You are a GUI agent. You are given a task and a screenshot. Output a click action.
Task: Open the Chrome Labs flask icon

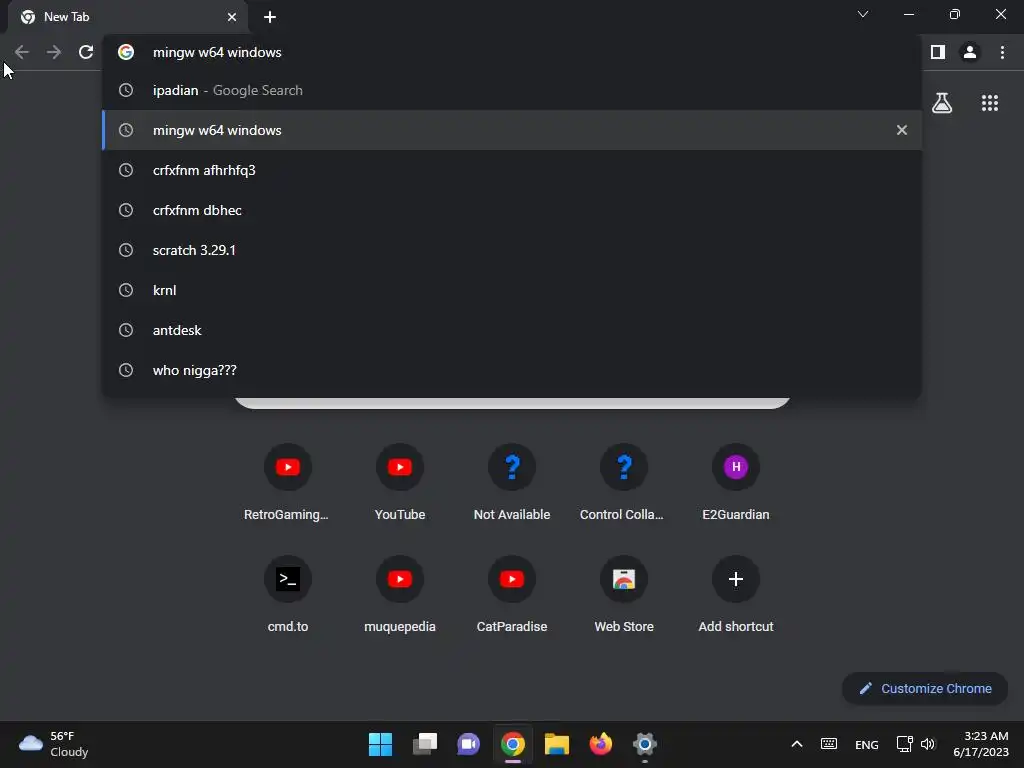(x=942, y=103)
